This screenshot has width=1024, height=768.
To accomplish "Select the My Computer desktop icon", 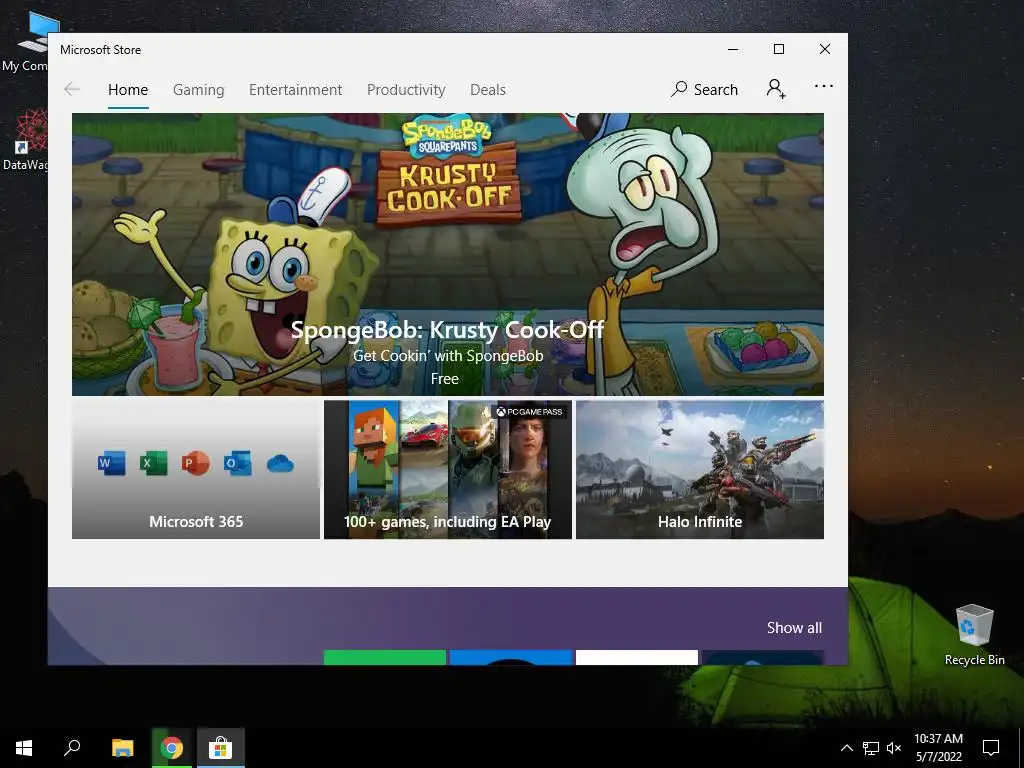I will click(x=25, y=40).
